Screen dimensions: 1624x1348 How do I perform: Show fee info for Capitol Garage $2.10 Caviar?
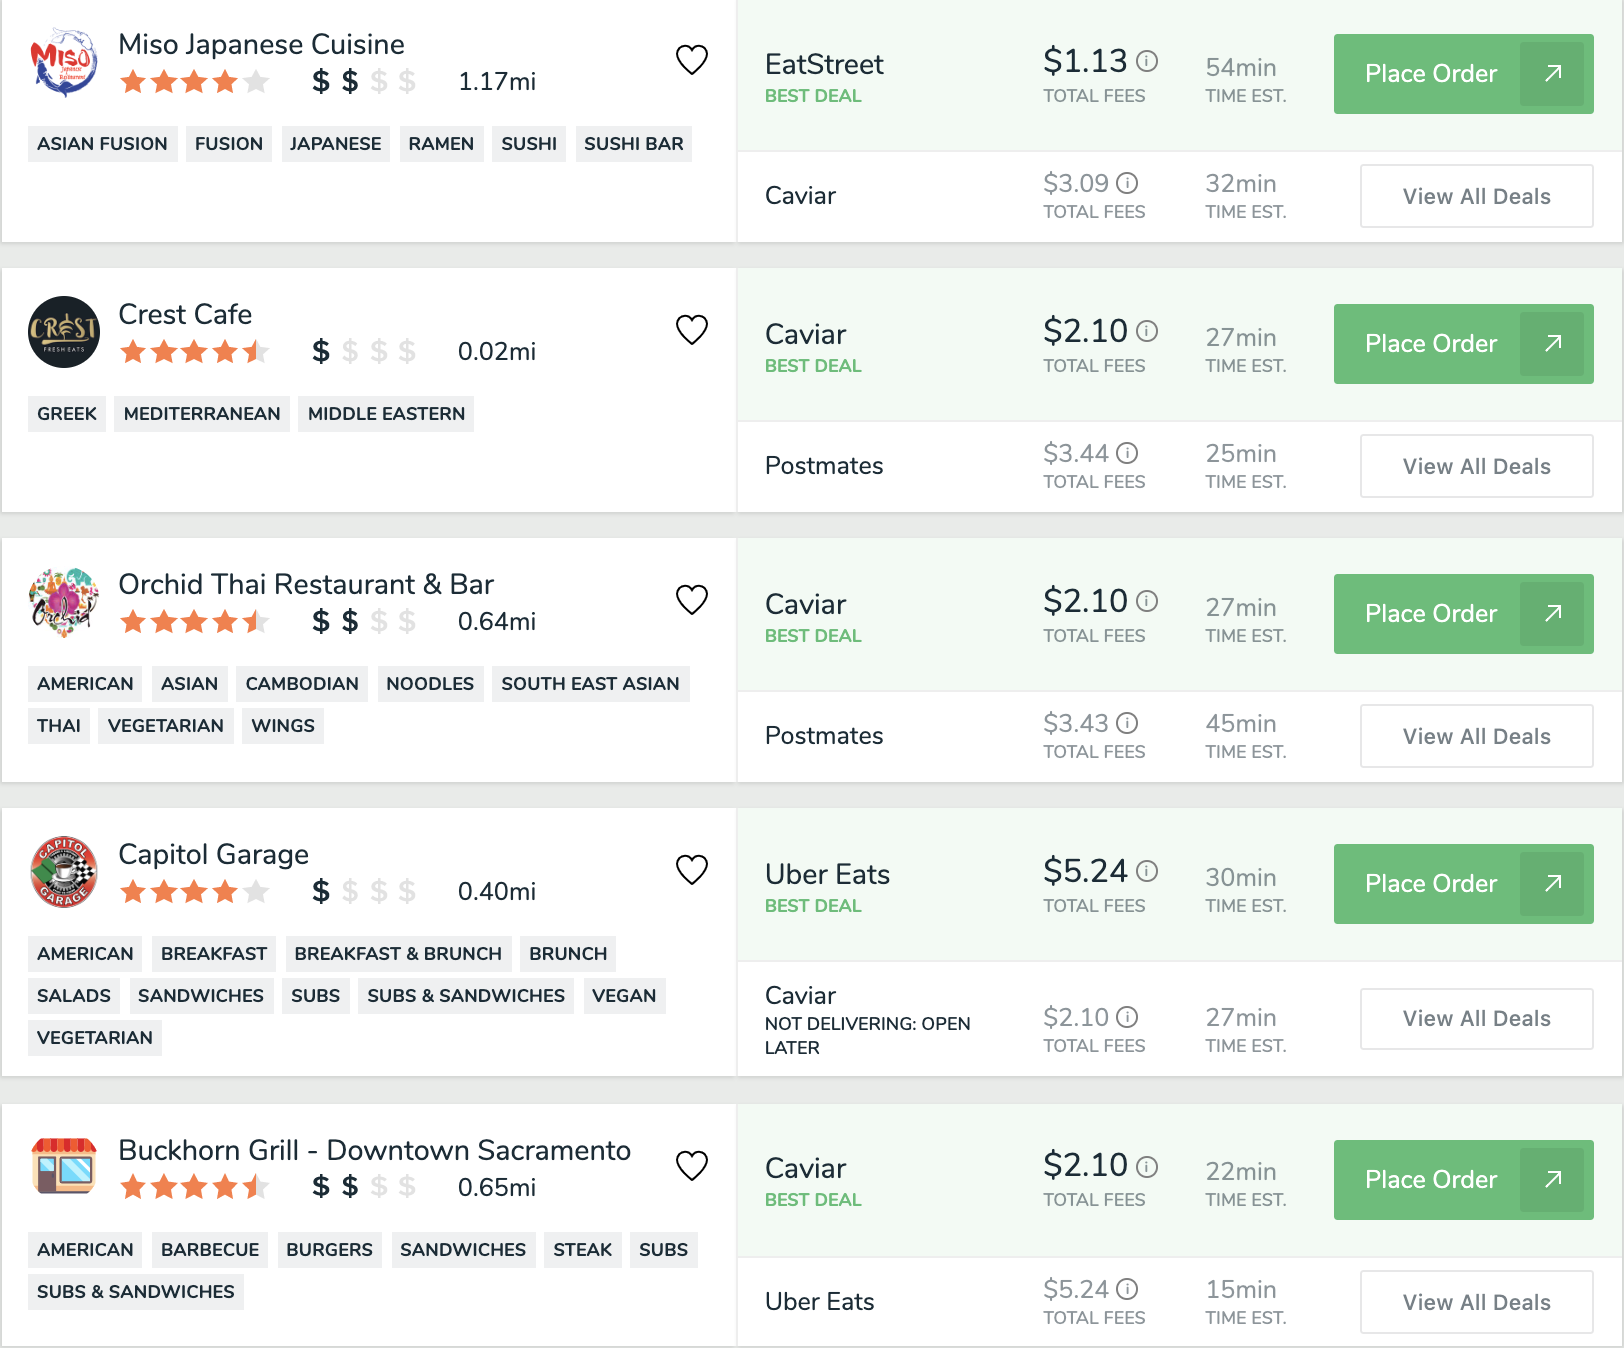pos(1127,1017)
